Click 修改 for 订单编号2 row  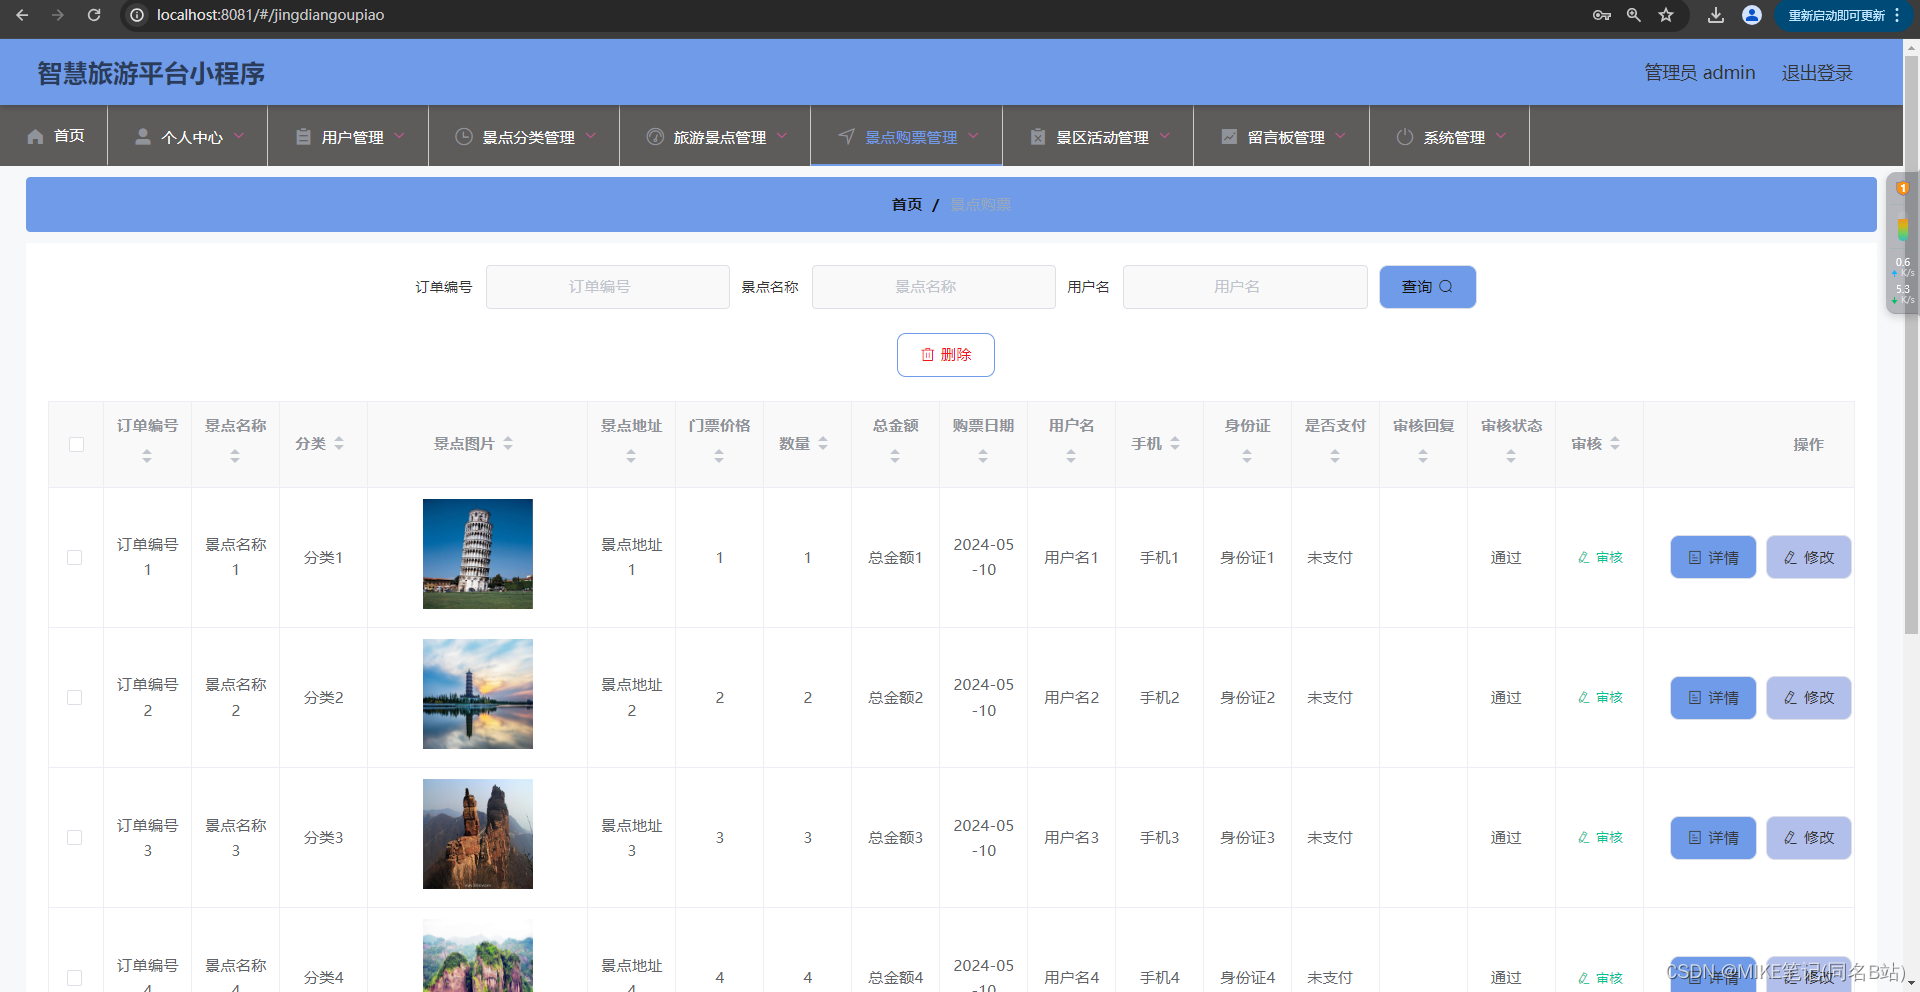[1809, 697]
